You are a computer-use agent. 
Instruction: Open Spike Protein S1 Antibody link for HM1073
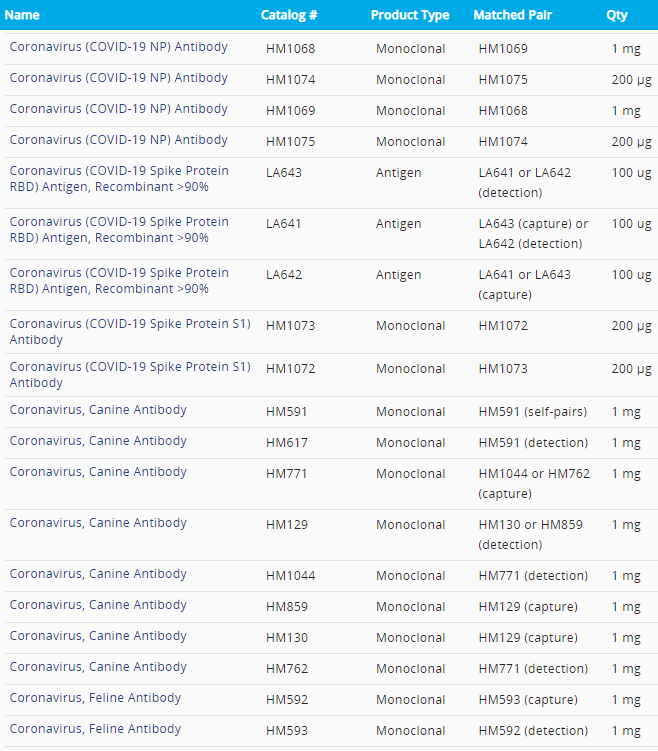click(130, 332)
